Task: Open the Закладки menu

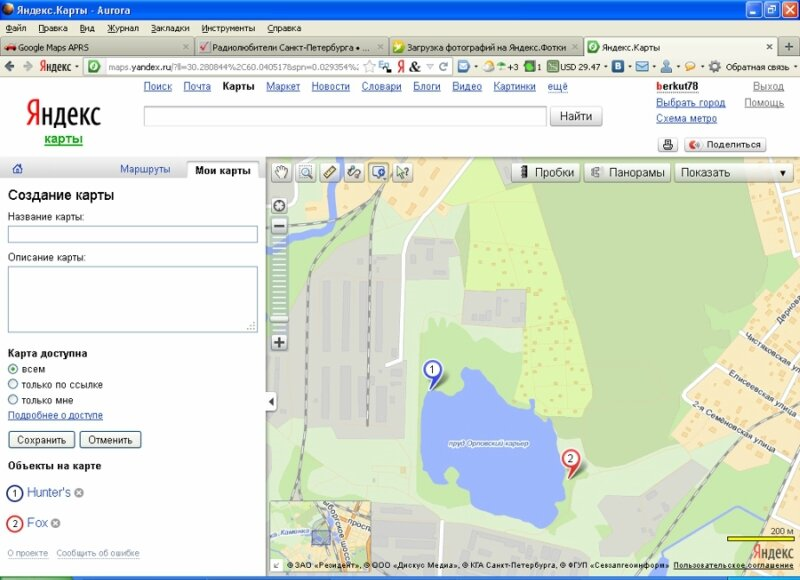Action: click(170, 28)
